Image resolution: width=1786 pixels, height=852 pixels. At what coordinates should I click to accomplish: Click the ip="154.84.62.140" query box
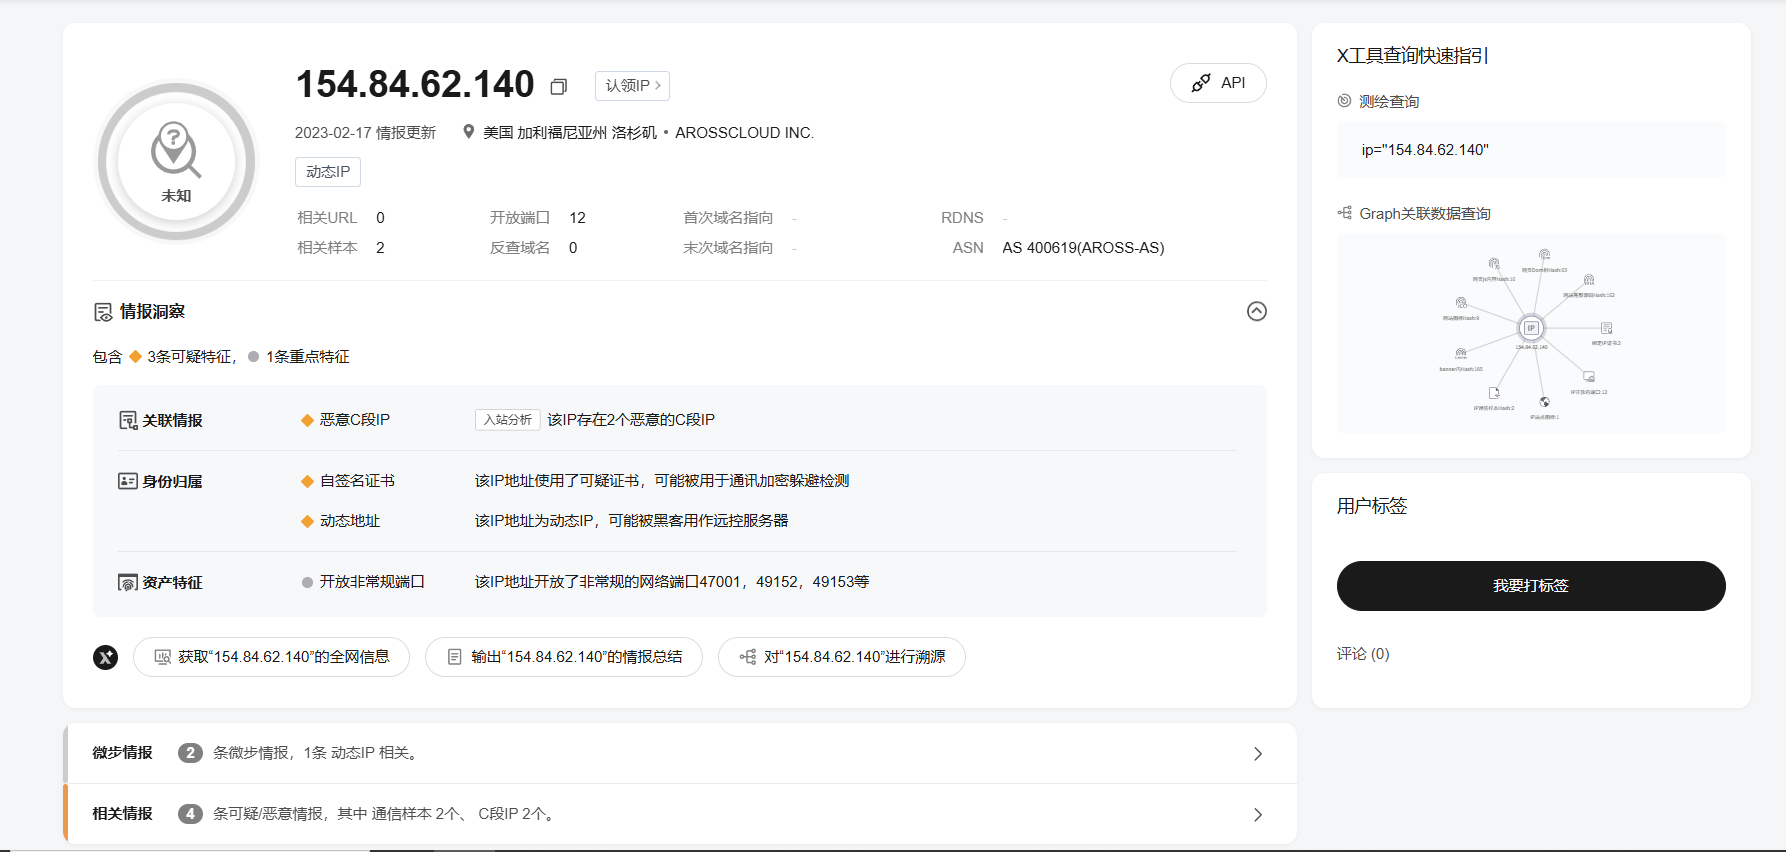1530,150
